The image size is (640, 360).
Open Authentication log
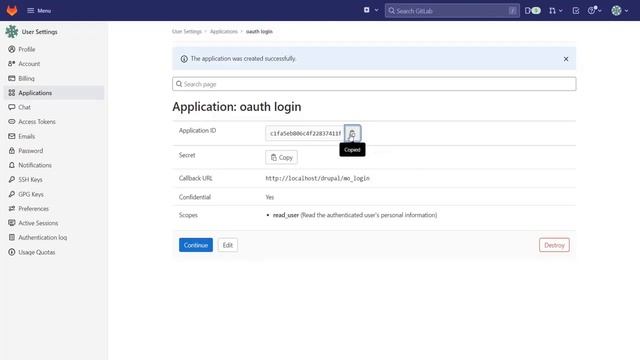point(42,238)
